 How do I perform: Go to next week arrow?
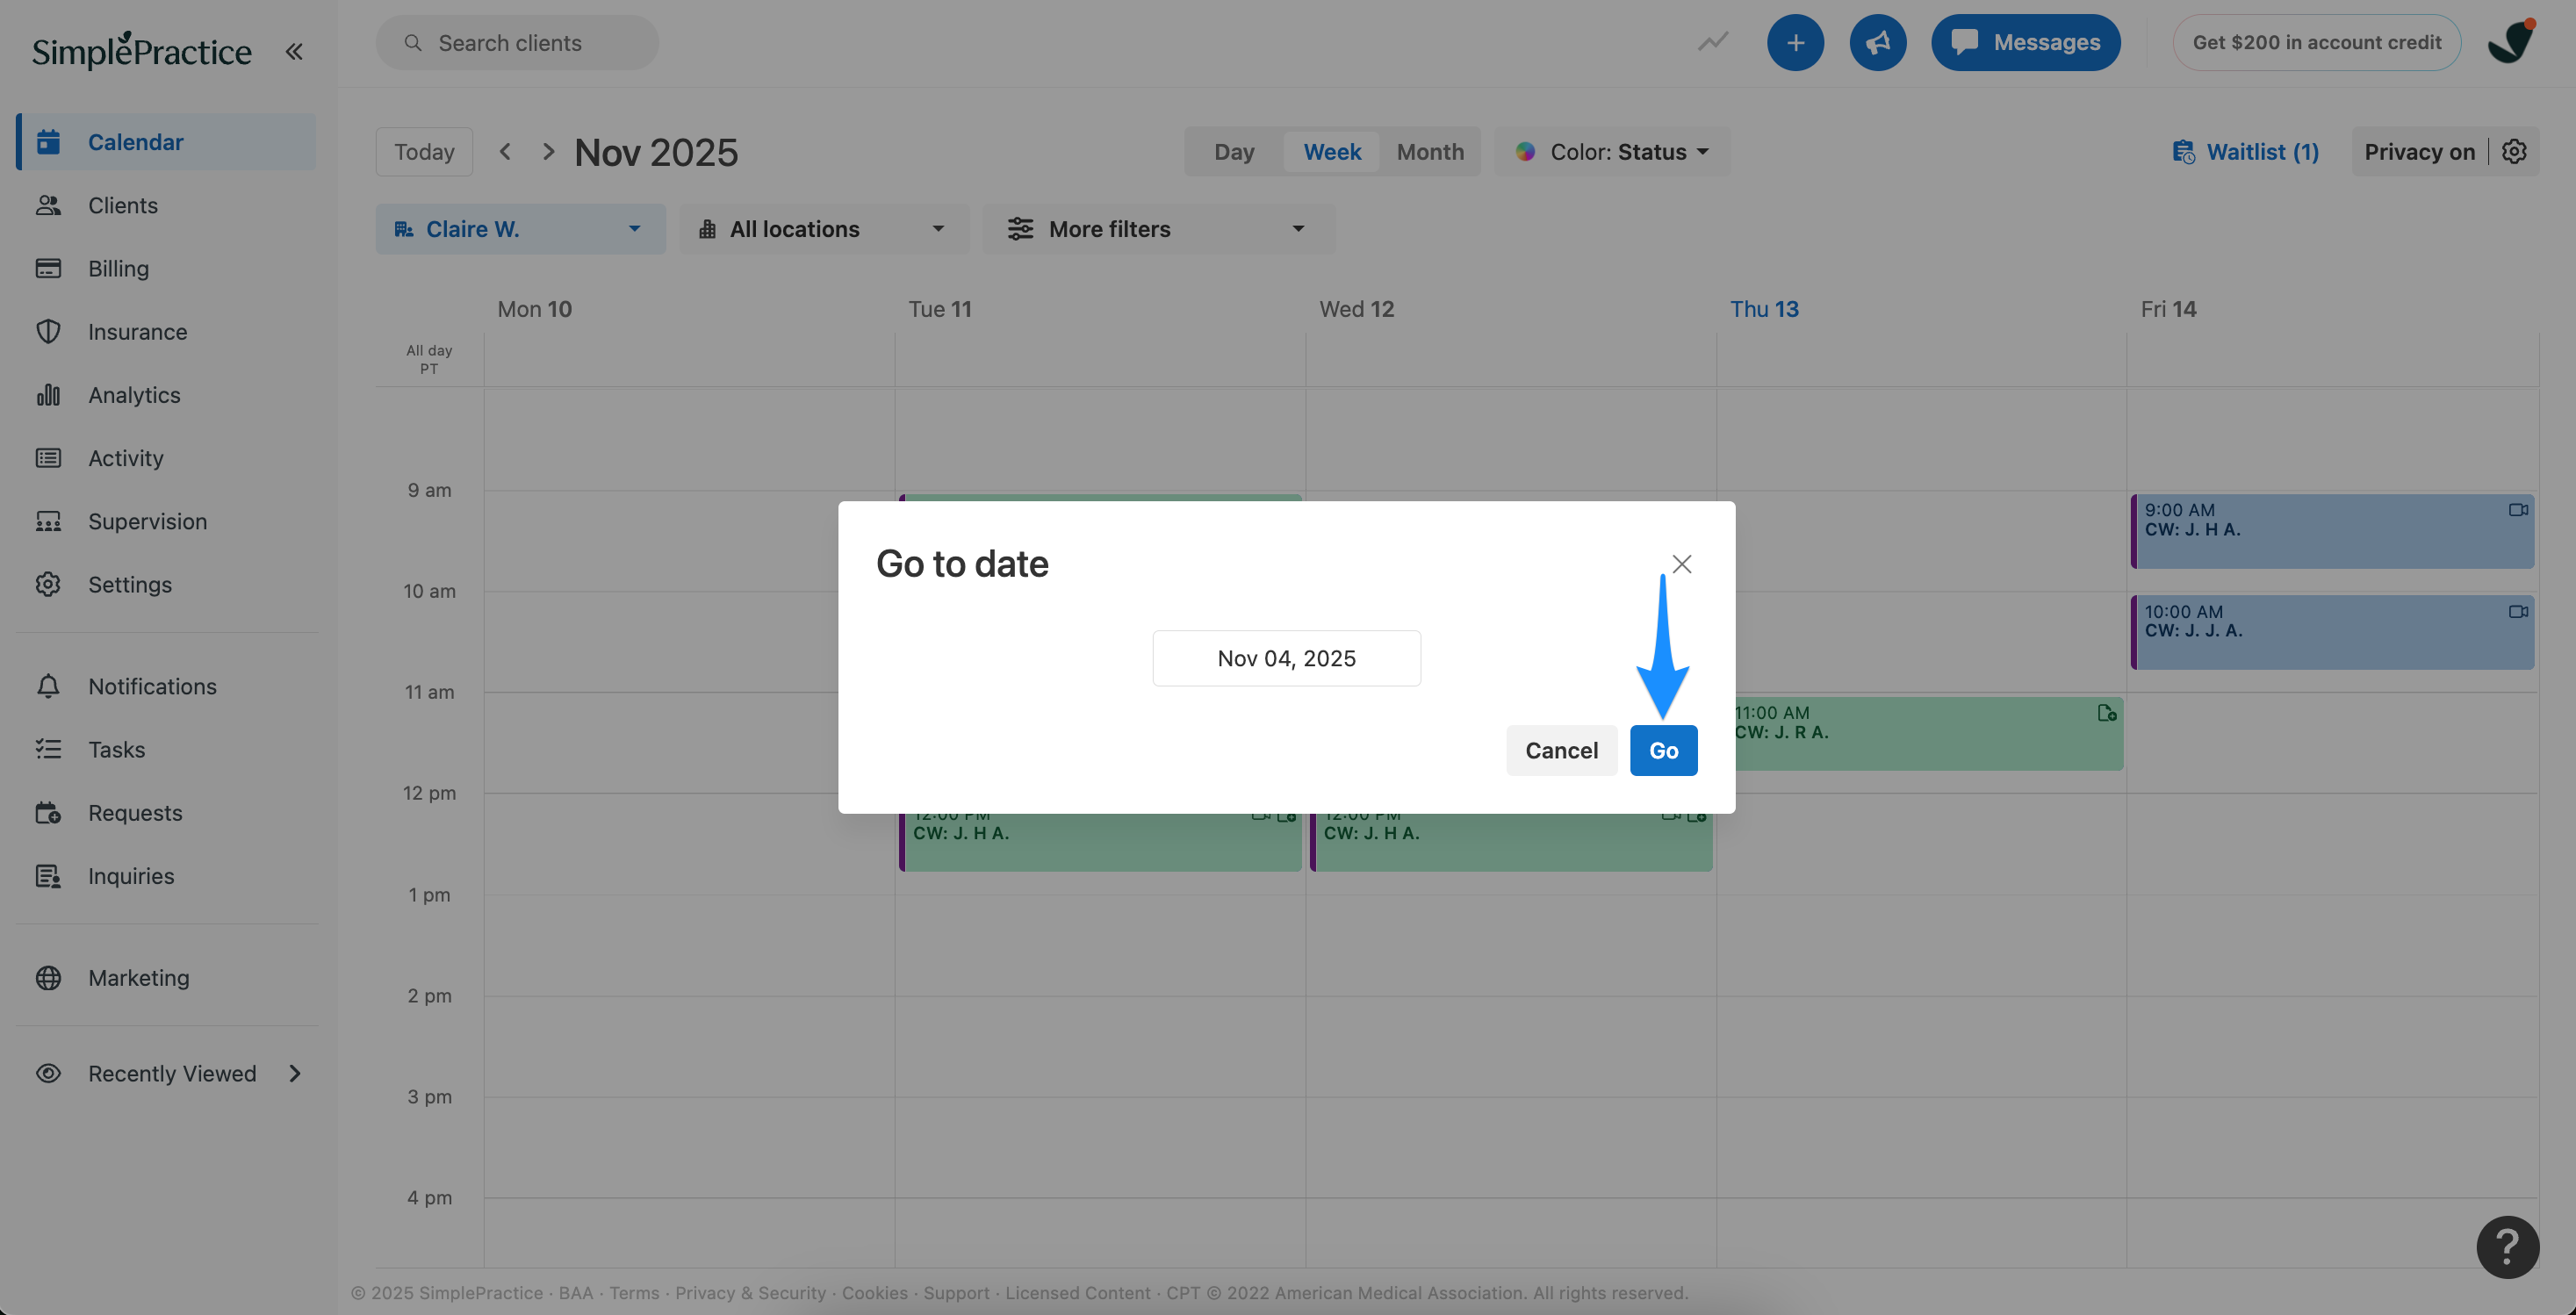point(548,152)
